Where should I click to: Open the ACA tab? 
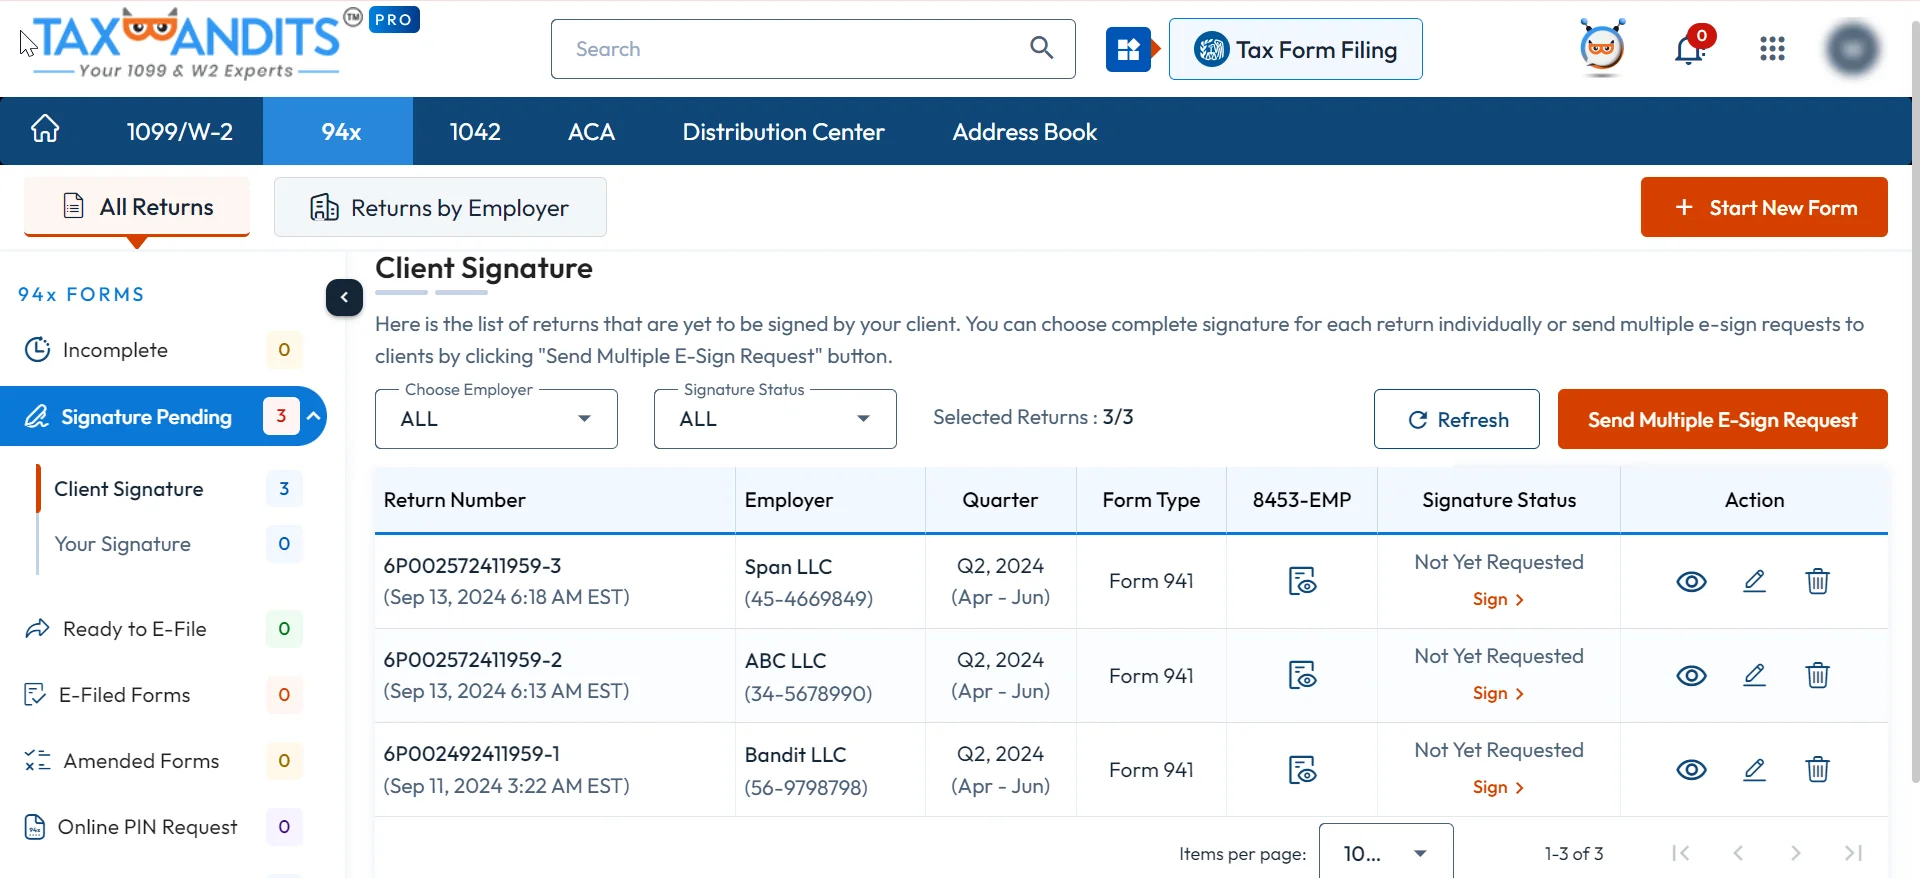[x=591, y=131]
